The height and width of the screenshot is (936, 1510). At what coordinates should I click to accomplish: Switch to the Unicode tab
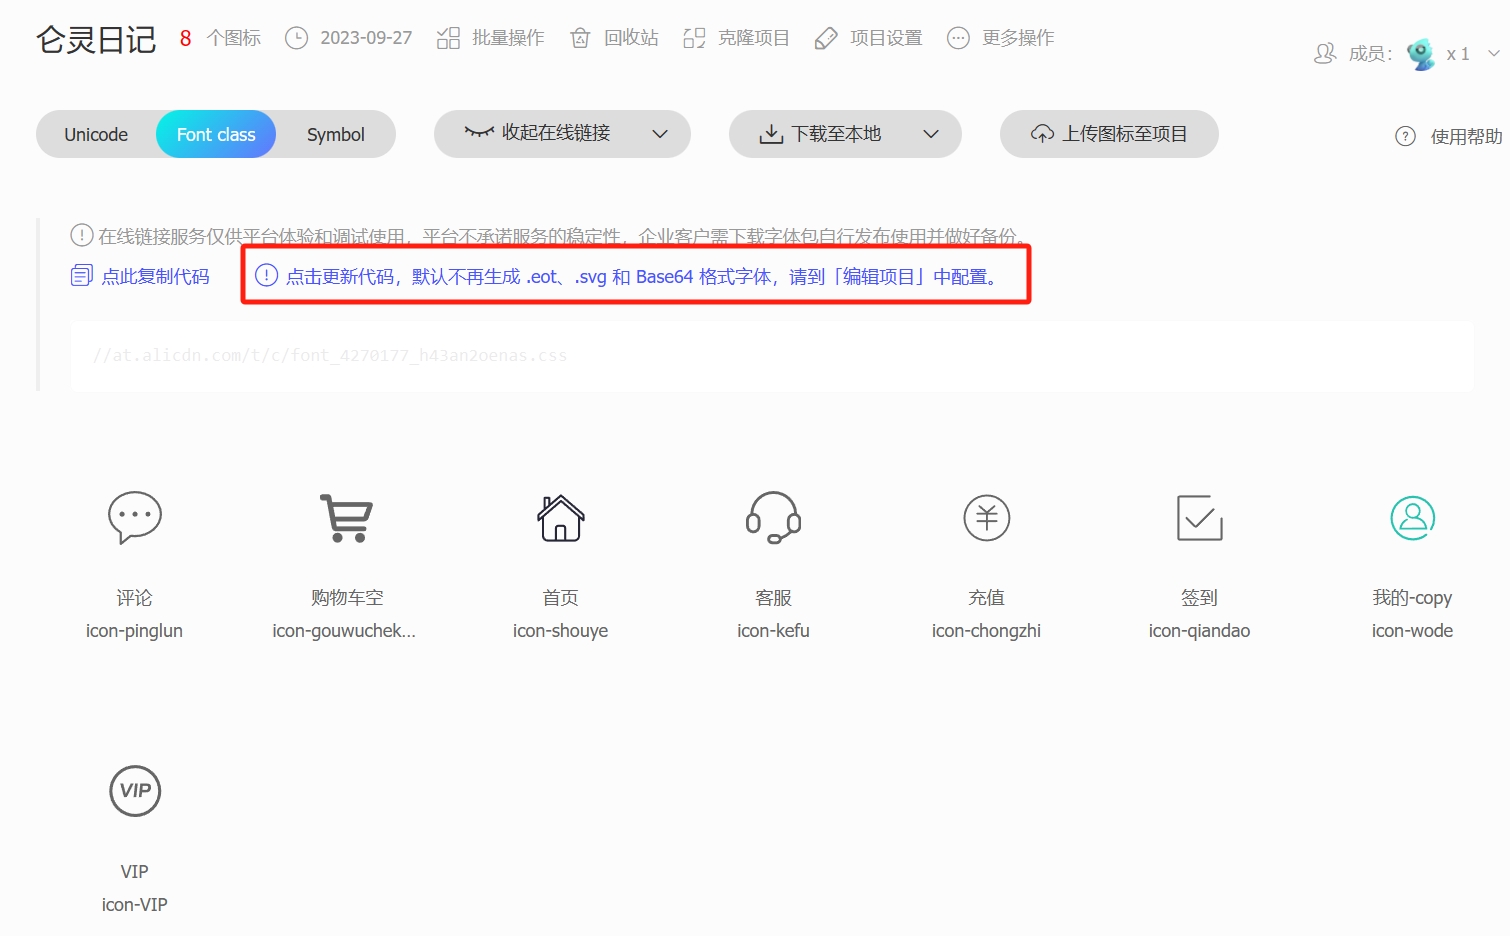(x=96, y=134)
